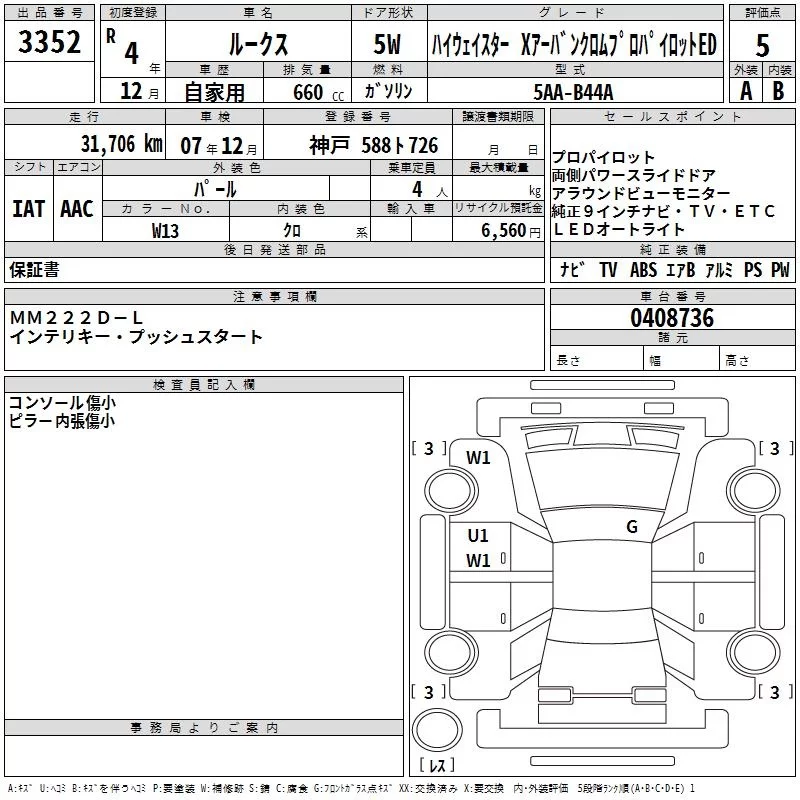Click the shift type IAT
The width and height of the screenshot is (800, 800).
click(29, 209)
